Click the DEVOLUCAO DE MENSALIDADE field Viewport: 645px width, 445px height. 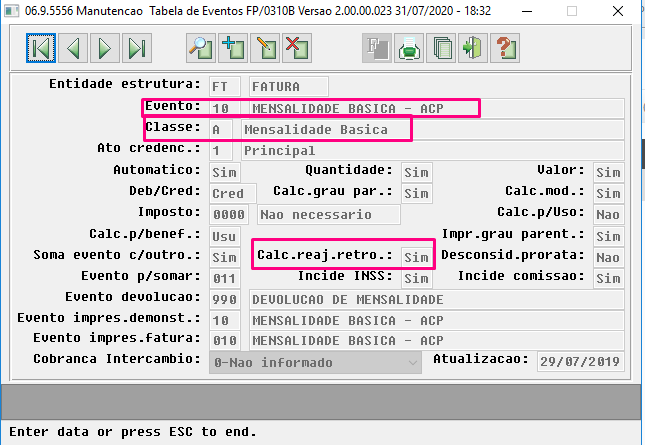pyautogui.click(x=437, y=299)
